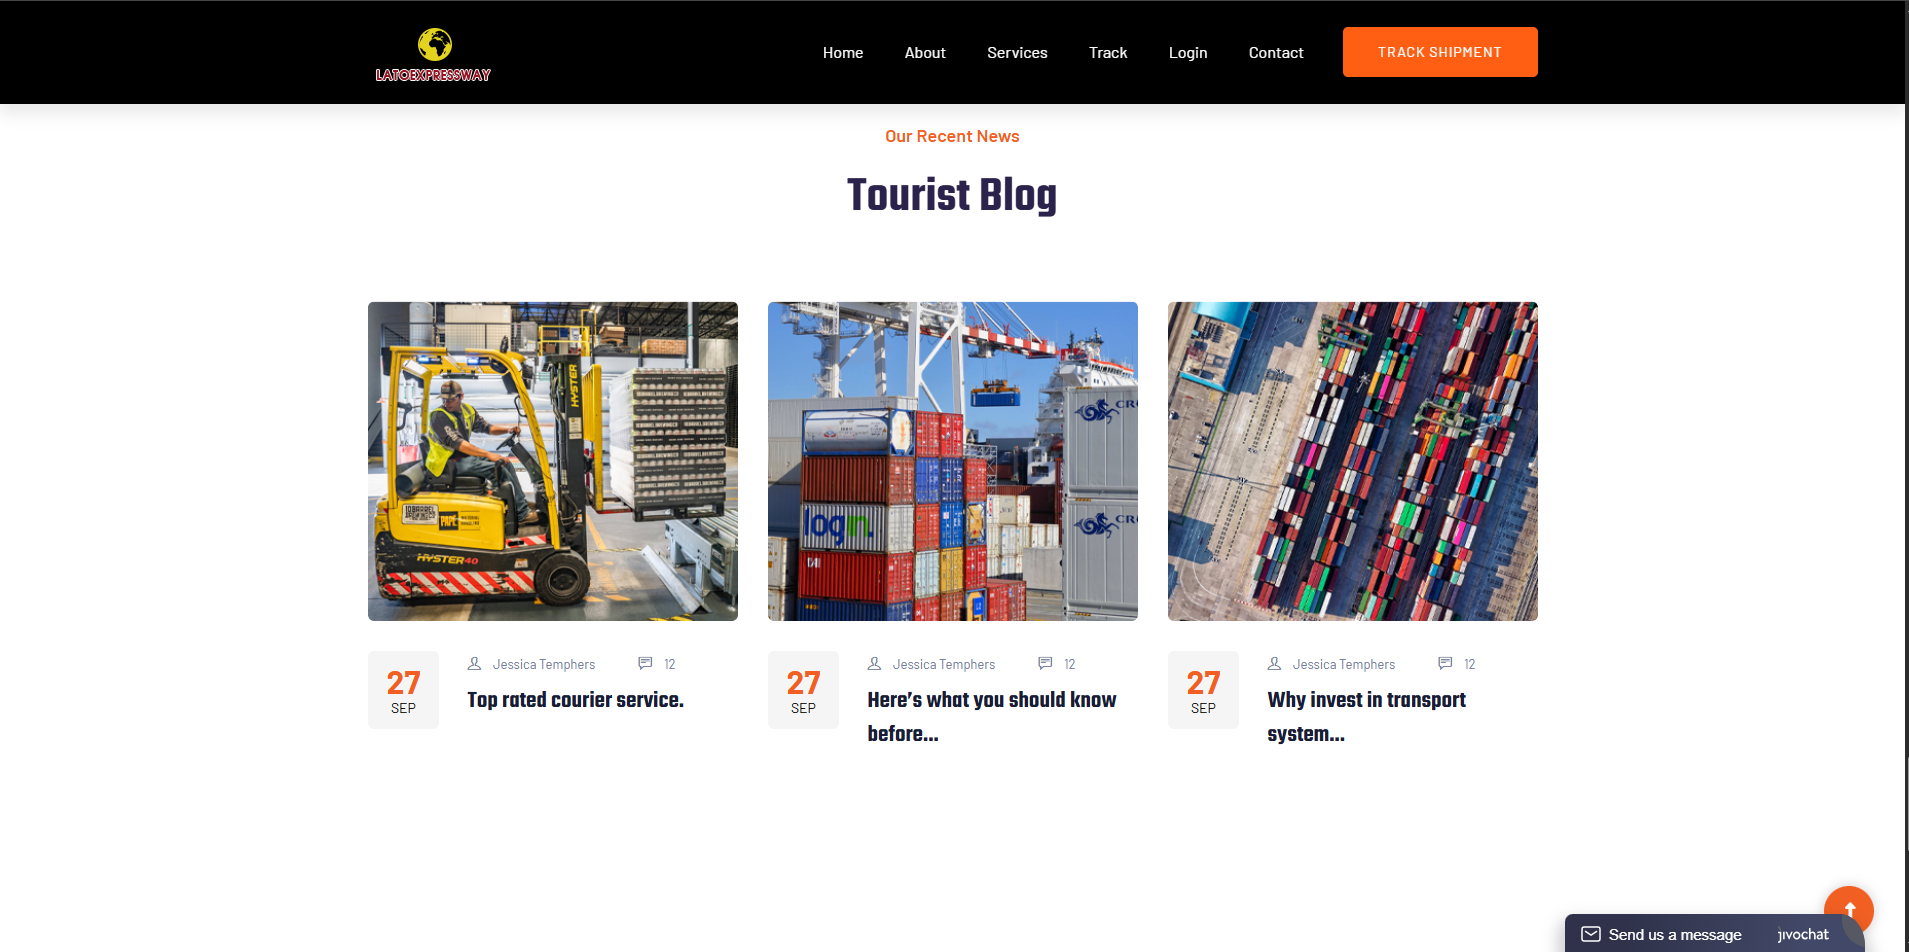The image size is (1909, 952).
Task: Open "Top rated courier service." article
Action: coord(576,700)
